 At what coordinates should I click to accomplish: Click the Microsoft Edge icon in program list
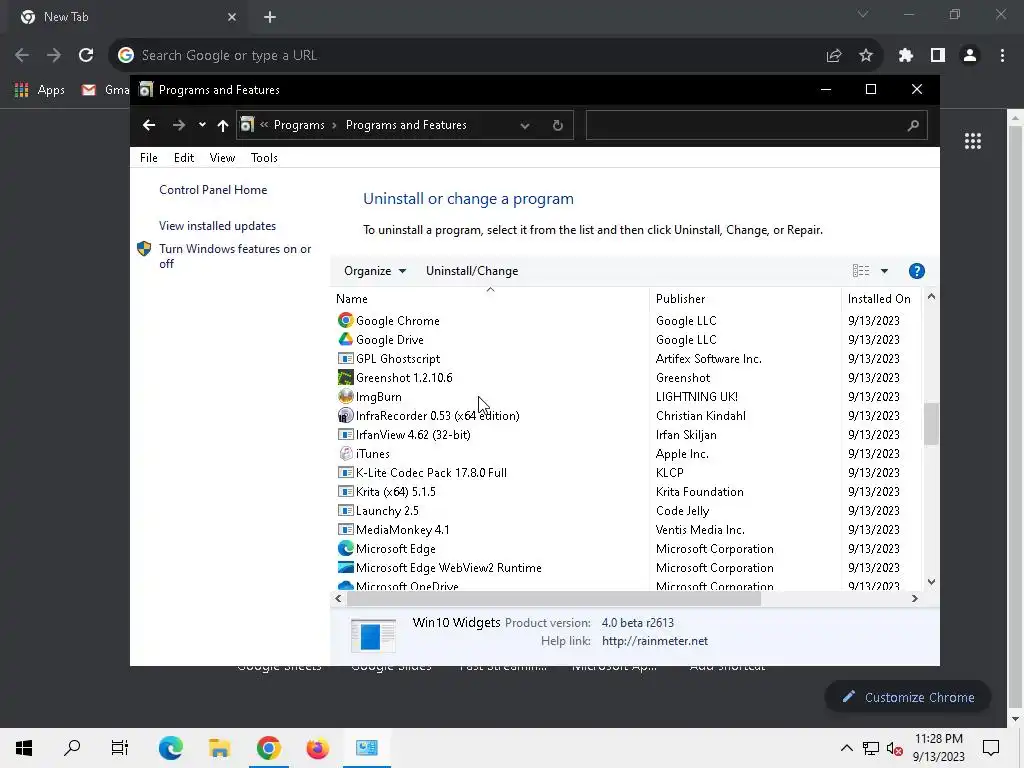click(345, 548)
